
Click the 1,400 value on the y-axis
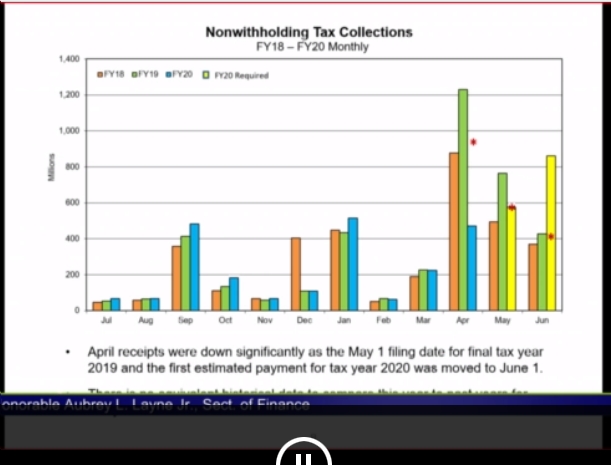coord(69,59)
